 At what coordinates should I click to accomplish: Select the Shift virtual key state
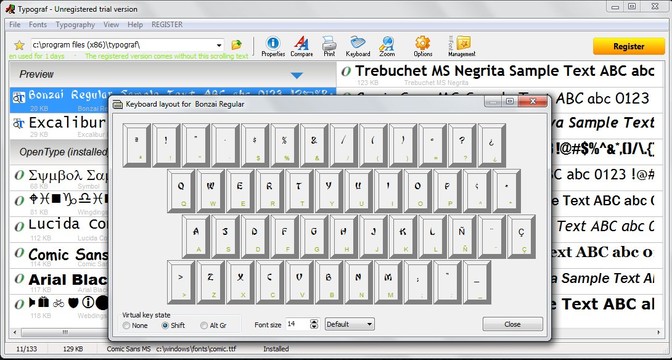click(173, 326)
